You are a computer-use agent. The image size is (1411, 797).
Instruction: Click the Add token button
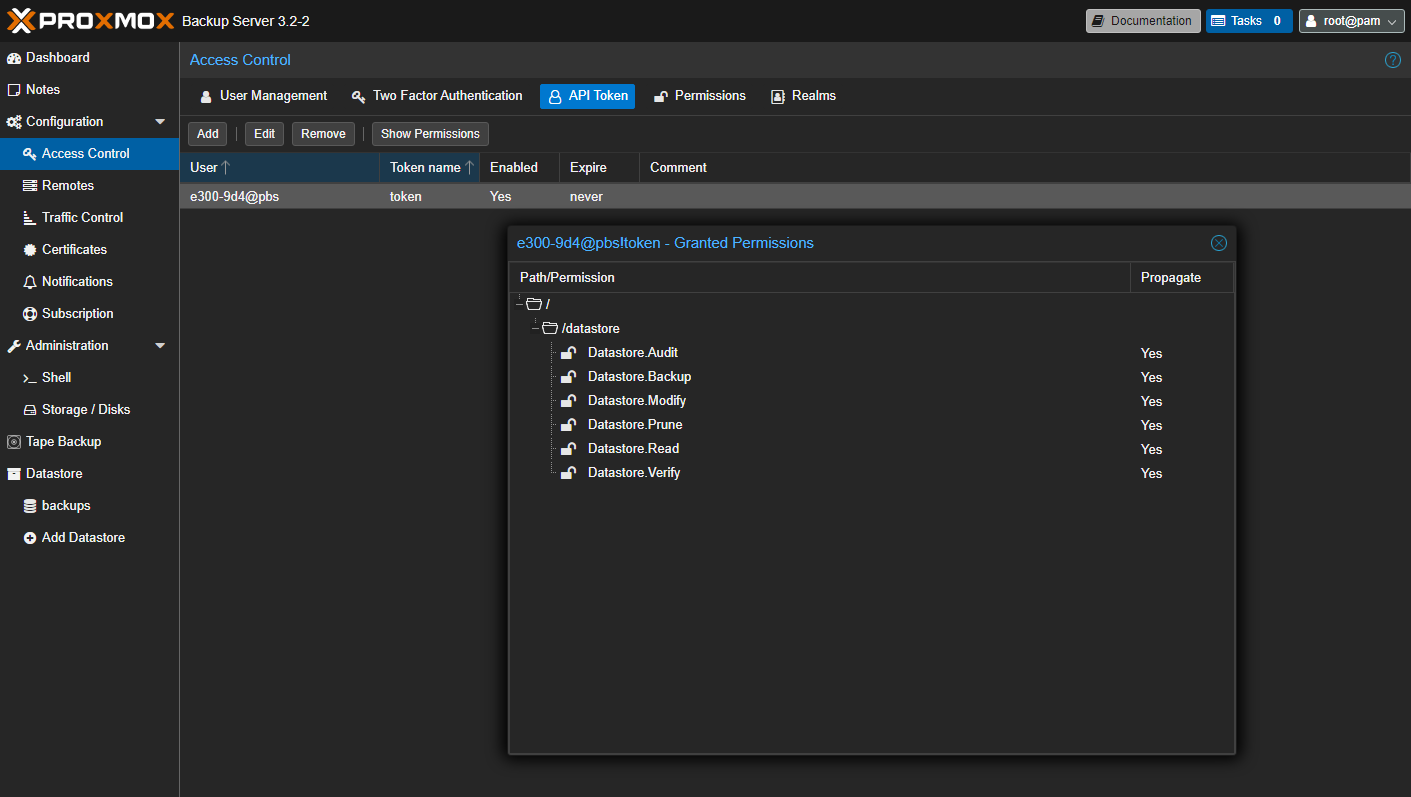208,134
